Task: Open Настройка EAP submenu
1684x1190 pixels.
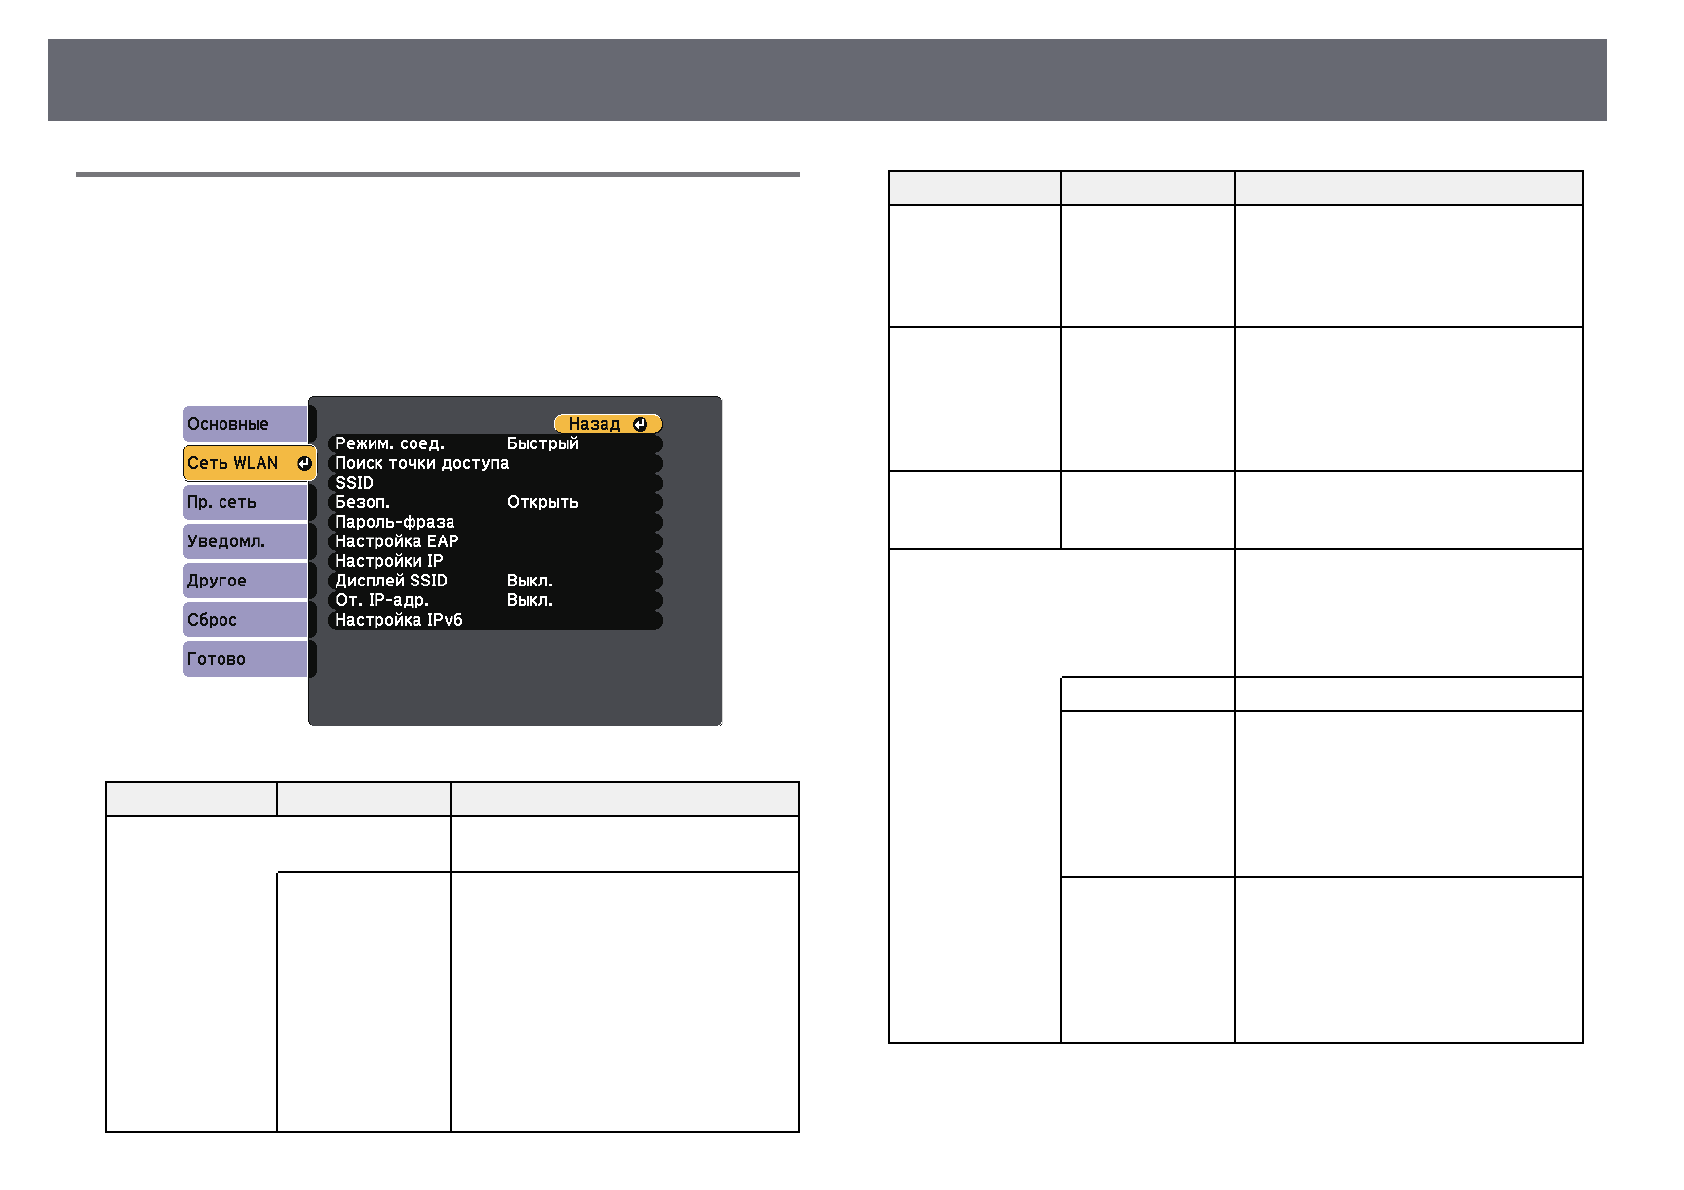Action: [396, 541]
